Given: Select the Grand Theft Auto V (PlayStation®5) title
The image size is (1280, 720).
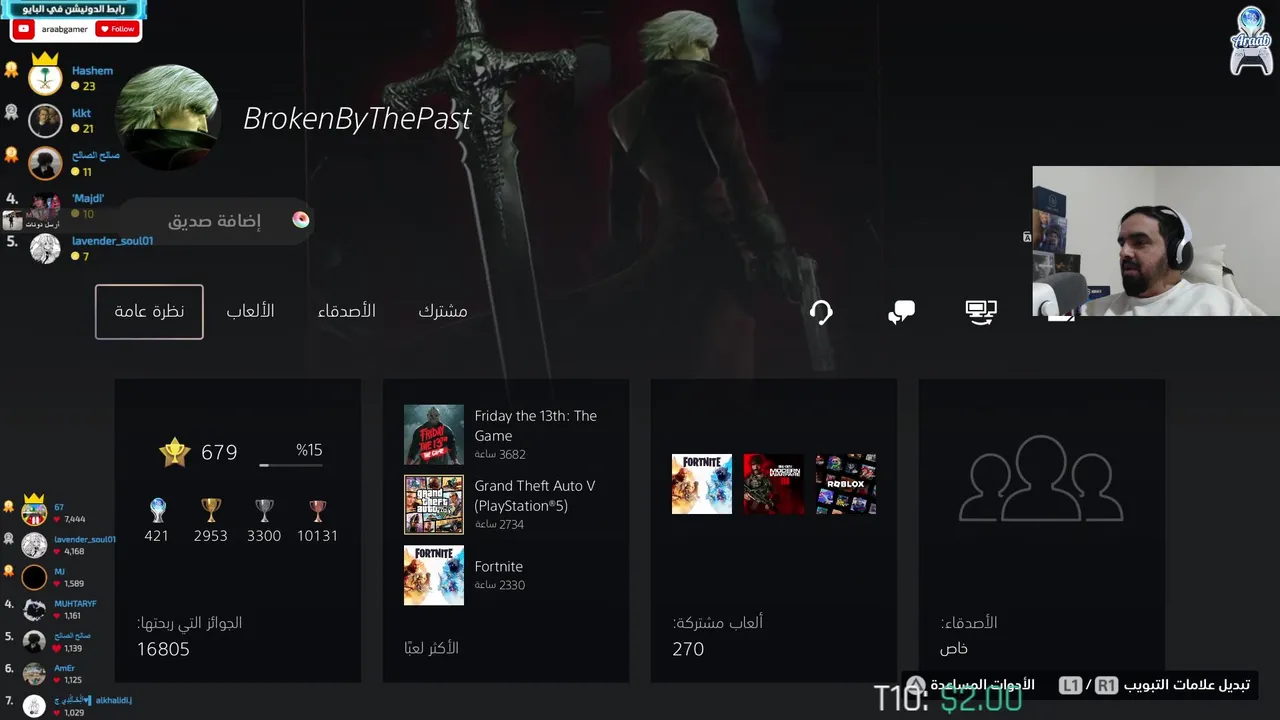Looking at the screenshot, I should click(535, 496).
